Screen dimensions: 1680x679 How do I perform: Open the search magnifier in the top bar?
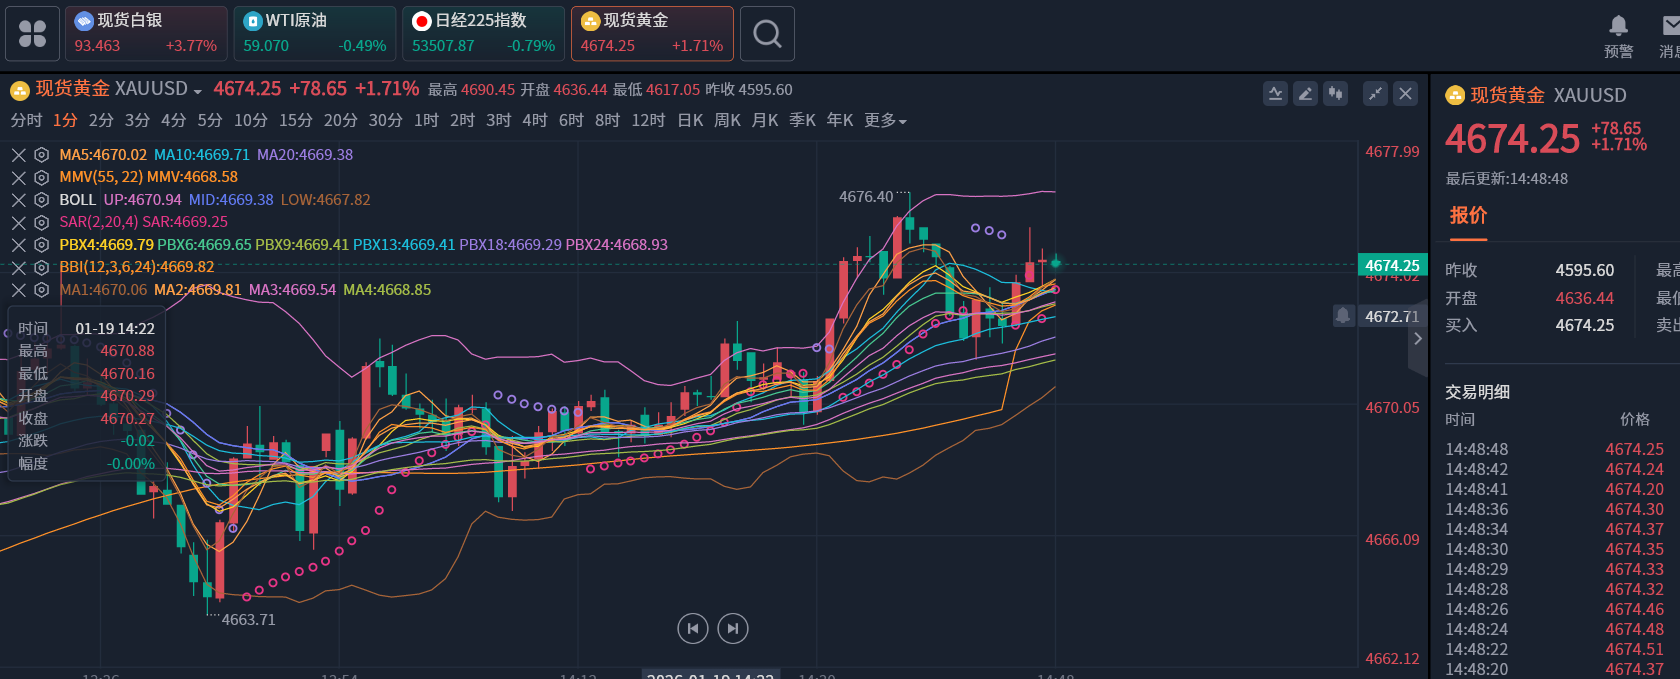[x=767, y=34]
